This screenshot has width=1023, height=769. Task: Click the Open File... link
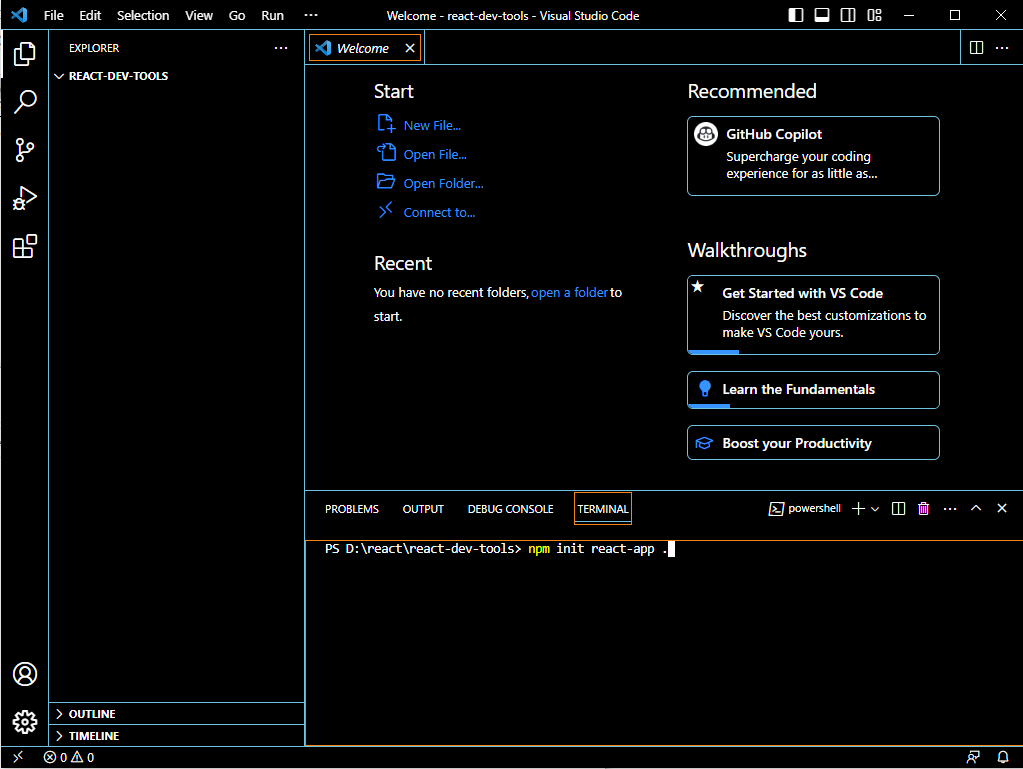tap(422, 154)
